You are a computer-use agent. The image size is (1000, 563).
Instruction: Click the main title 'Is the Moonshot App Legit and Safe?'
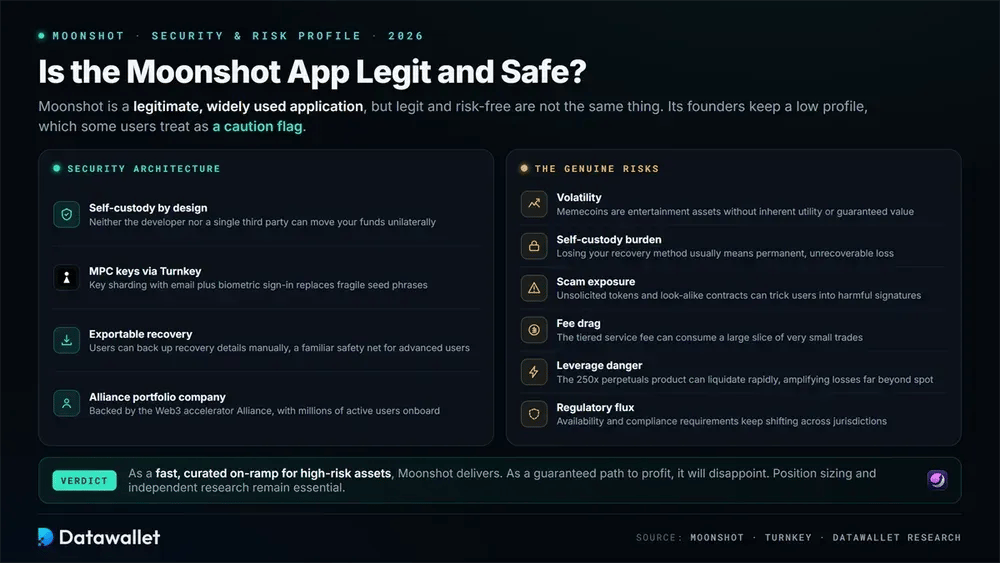point(312,71)
